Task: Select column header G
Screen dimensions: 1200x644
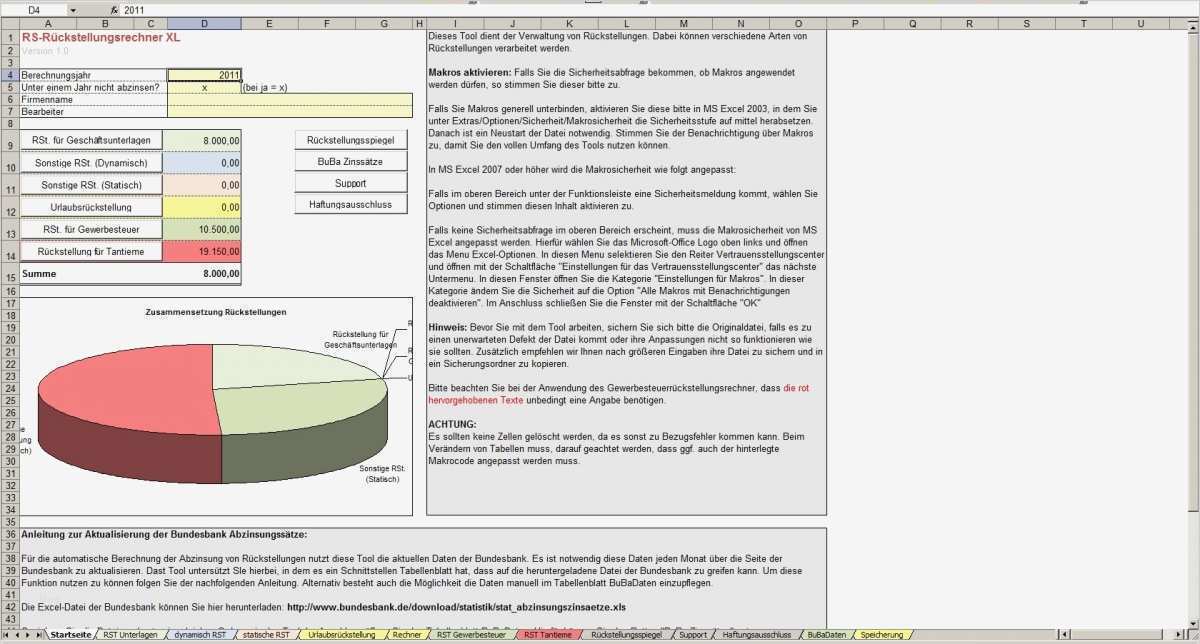Action: 385,23
